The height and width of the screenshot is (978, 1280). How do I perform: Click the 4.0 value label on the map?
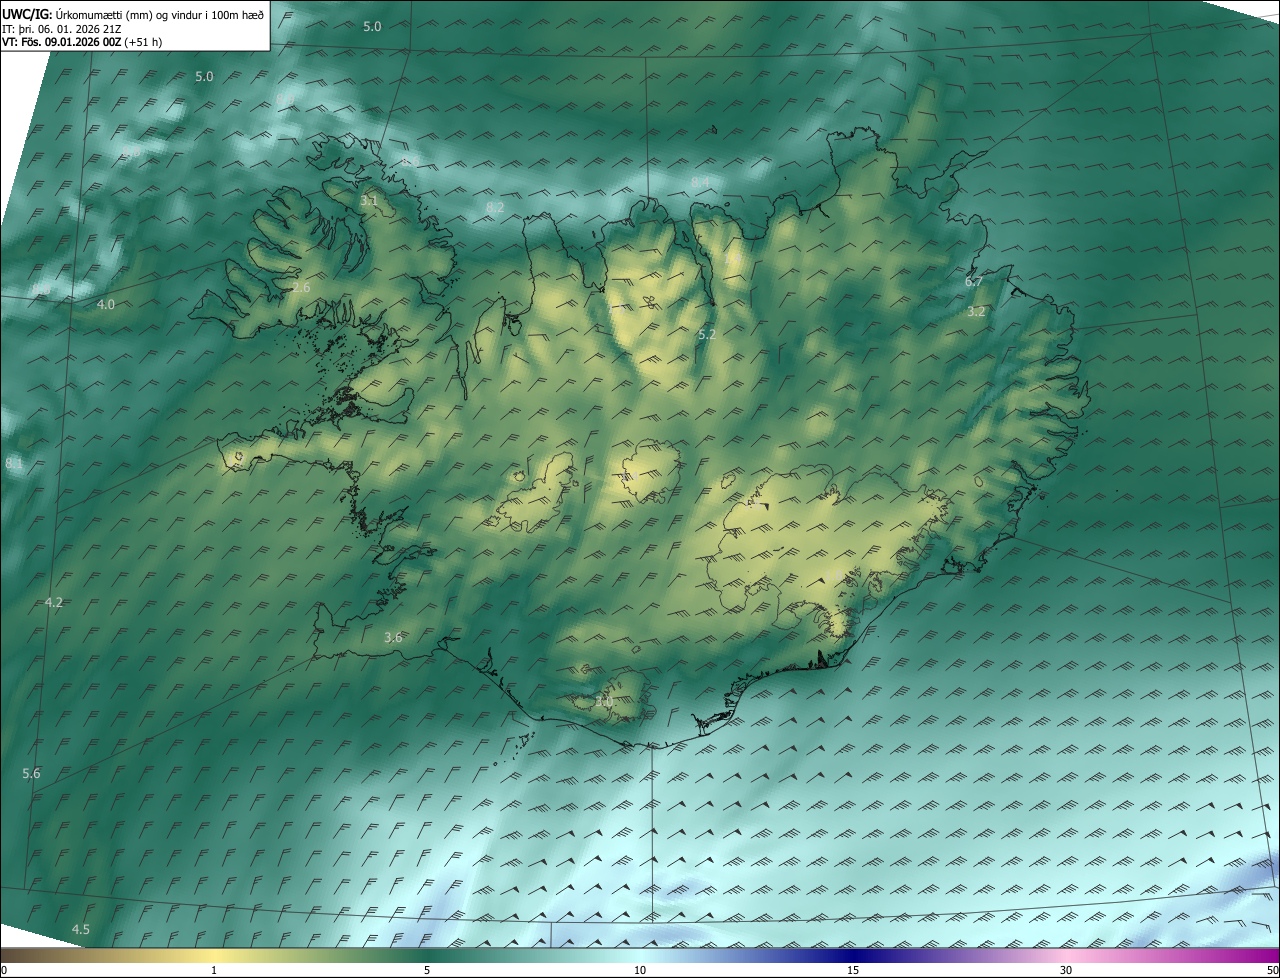point(106,304)
